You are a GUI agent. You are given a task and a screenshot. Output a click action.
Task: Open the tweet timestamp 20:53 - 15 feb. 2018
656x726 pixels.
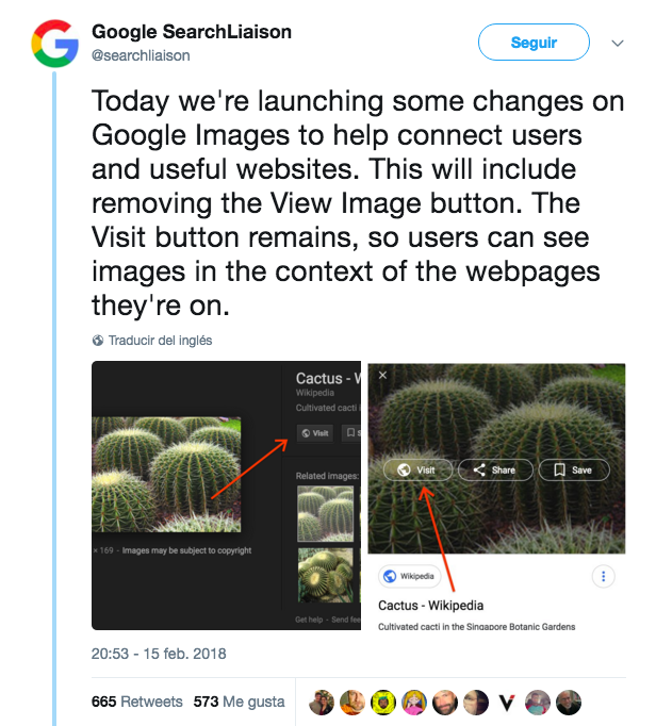[159, 654]
